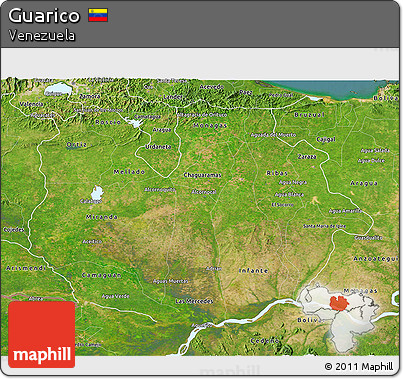The image size is (403, 379).
Task: Open the Venezuela location inset map
Action: [x=338, y=317]
